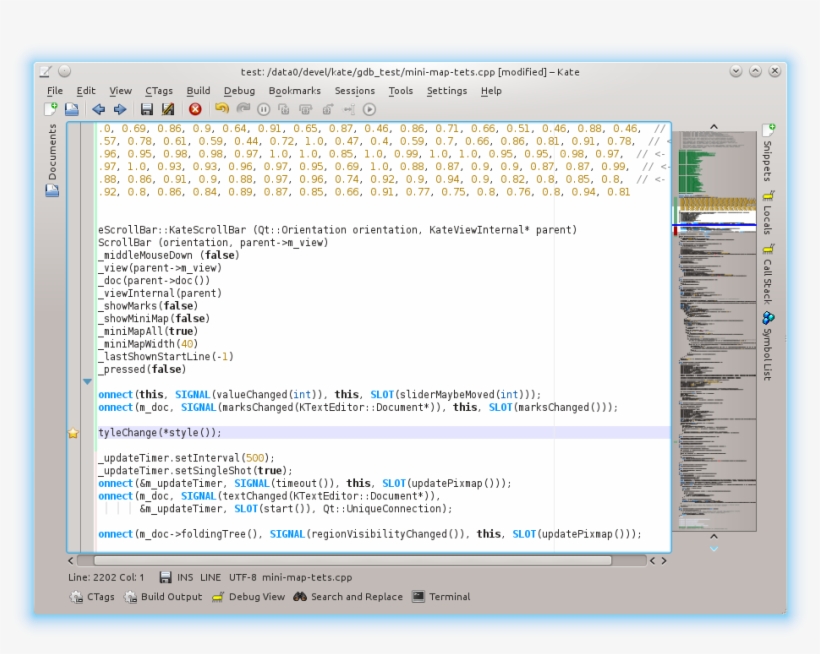Click the greyed Redo arrow icon
This screenshot has width=820, height=654.
(x=243, y=108)
